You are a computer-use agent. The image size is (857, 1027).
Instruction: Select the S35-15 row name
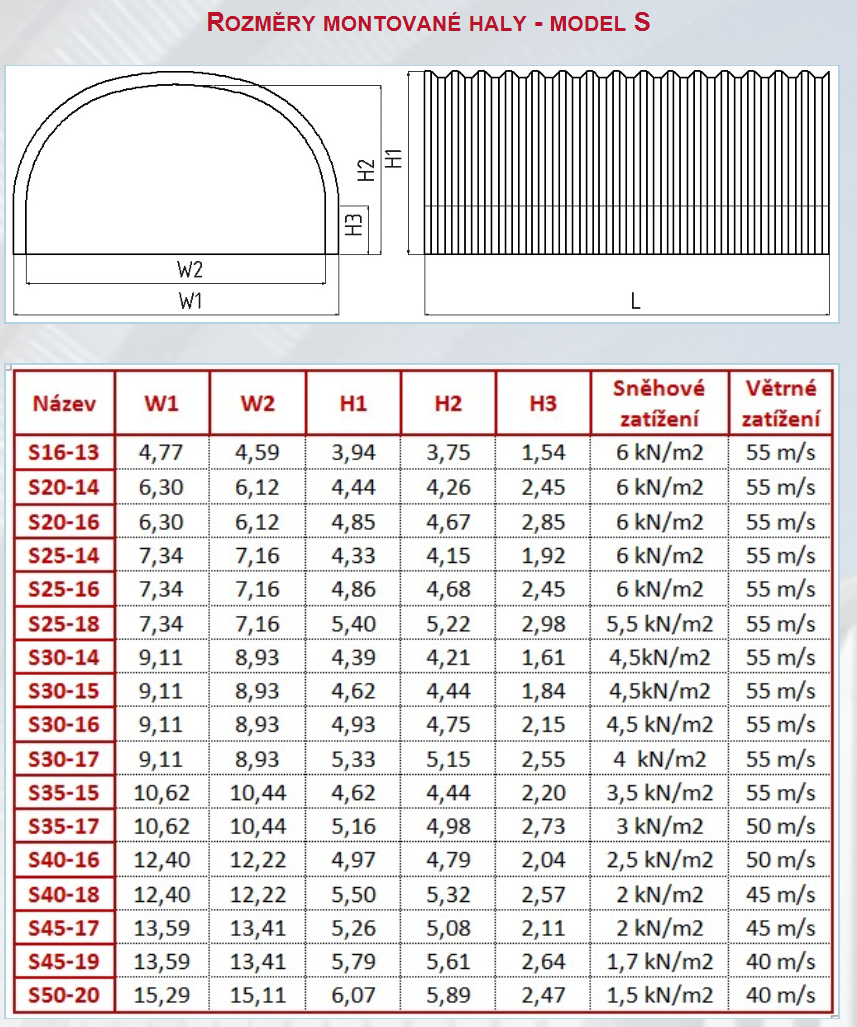(64, 793)
